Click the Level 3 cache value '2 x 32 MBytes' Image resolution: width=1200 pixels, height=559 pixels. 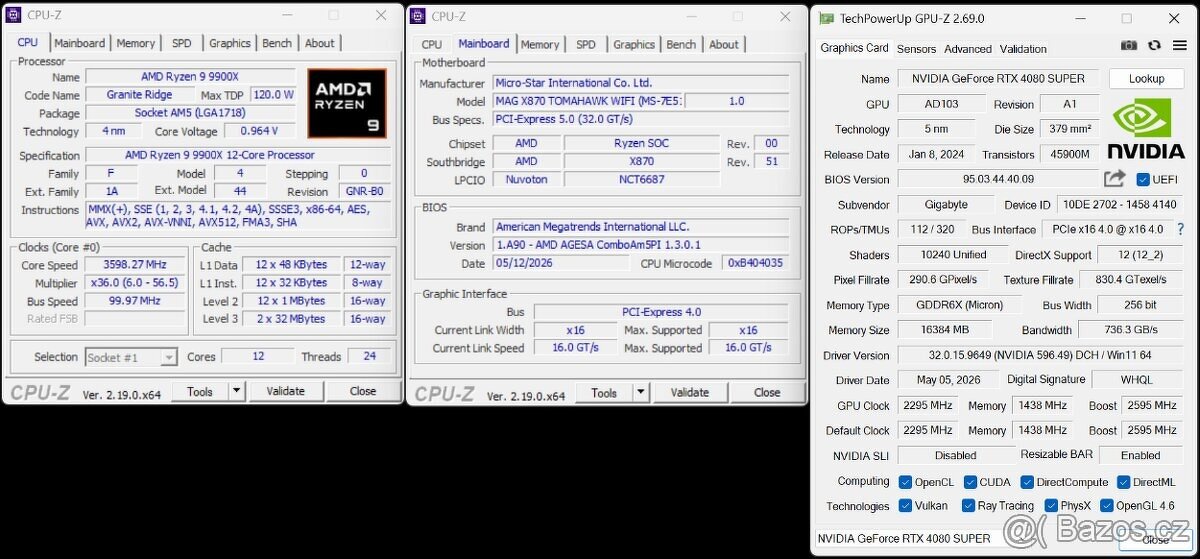291,319
